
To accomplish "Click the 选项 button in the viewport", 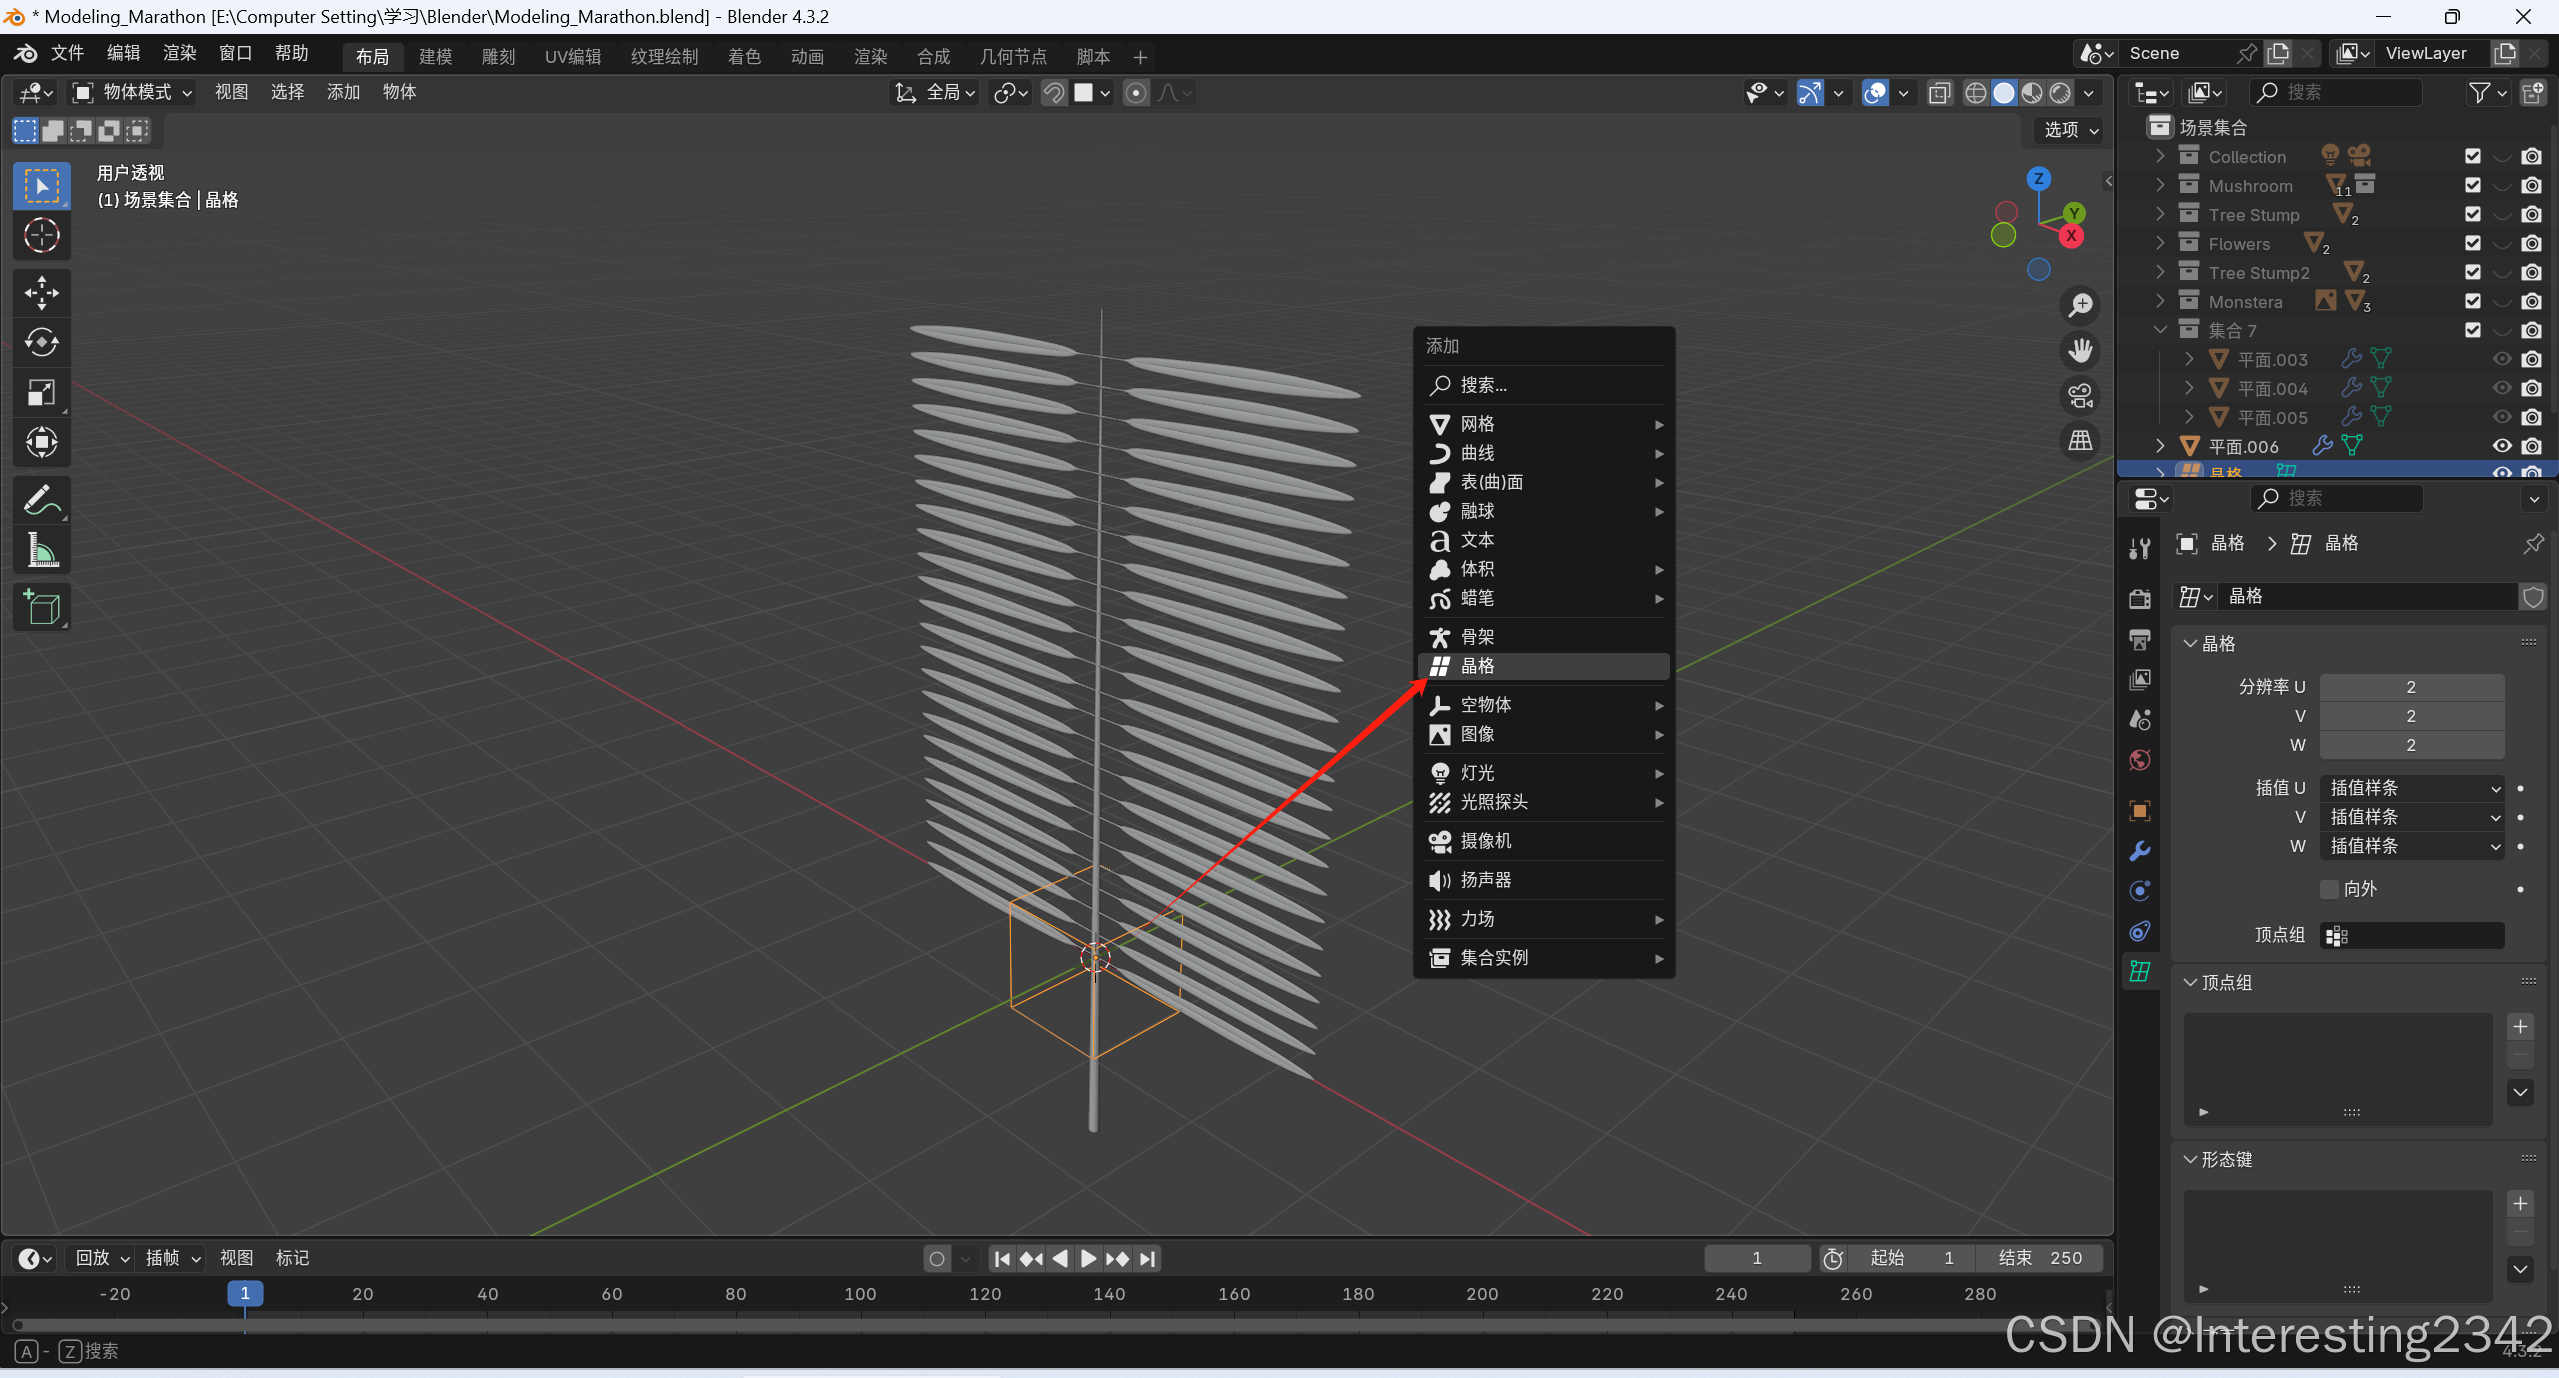I will tap(2070, 130).
